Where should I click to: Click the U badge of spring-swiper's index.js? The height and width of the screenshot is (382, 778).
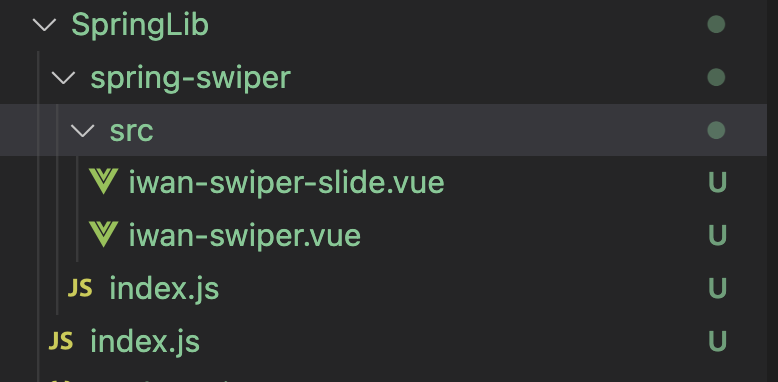[717, 288]
